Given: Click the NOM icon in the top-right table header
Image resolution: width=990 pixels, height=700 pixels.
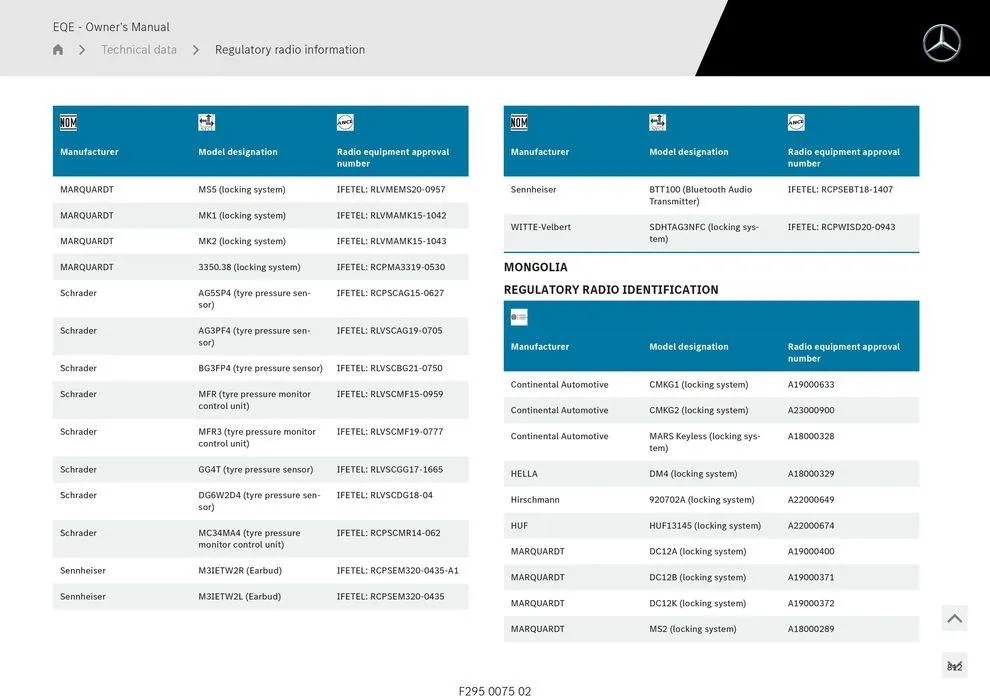Looking at the screenshot, I should [519, 123].
